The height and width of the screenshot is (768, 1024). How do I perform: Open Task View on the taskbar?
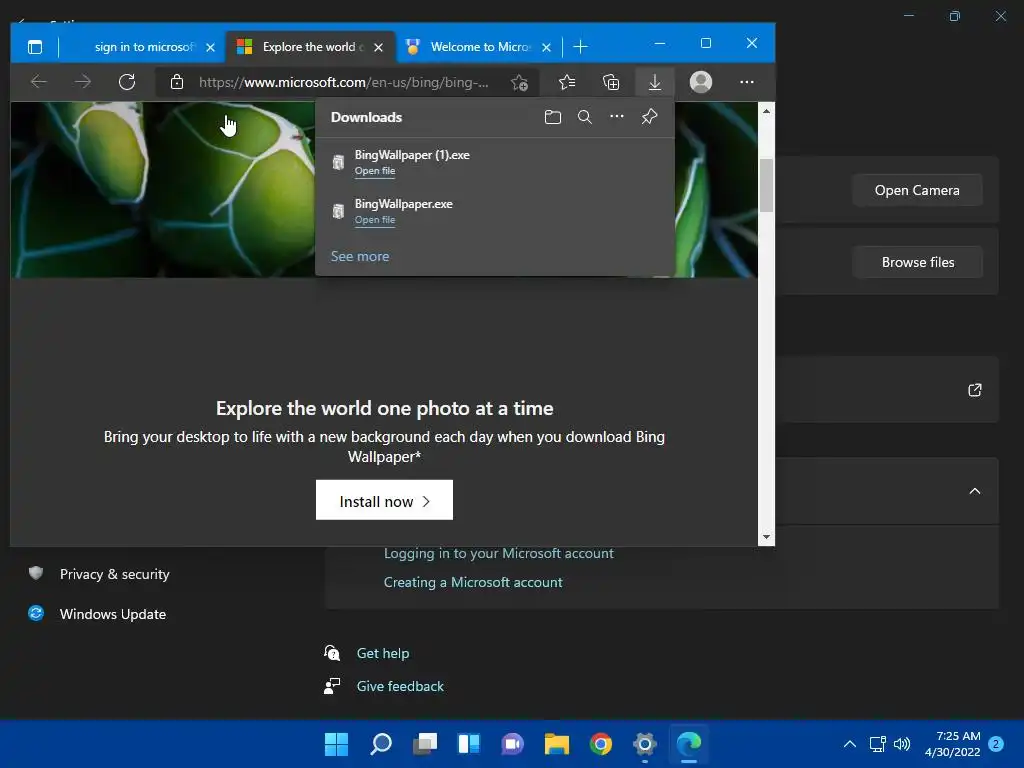coord(425,744)
